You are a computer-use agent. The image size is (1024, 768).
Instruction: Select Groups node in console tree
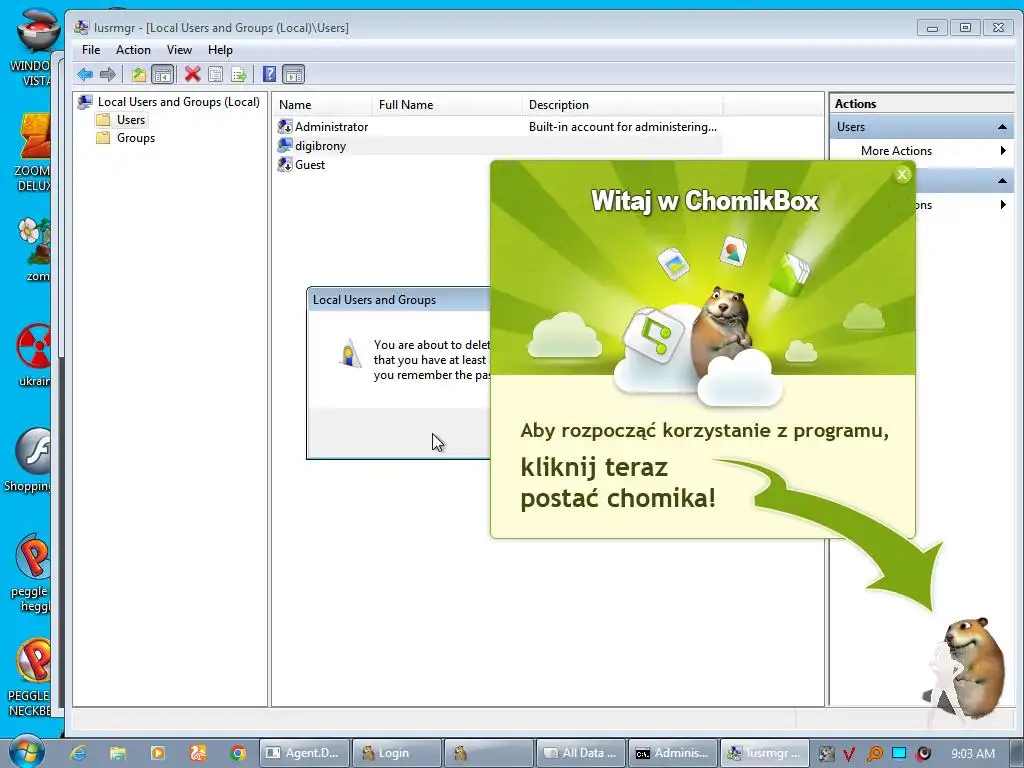[136, 138]
